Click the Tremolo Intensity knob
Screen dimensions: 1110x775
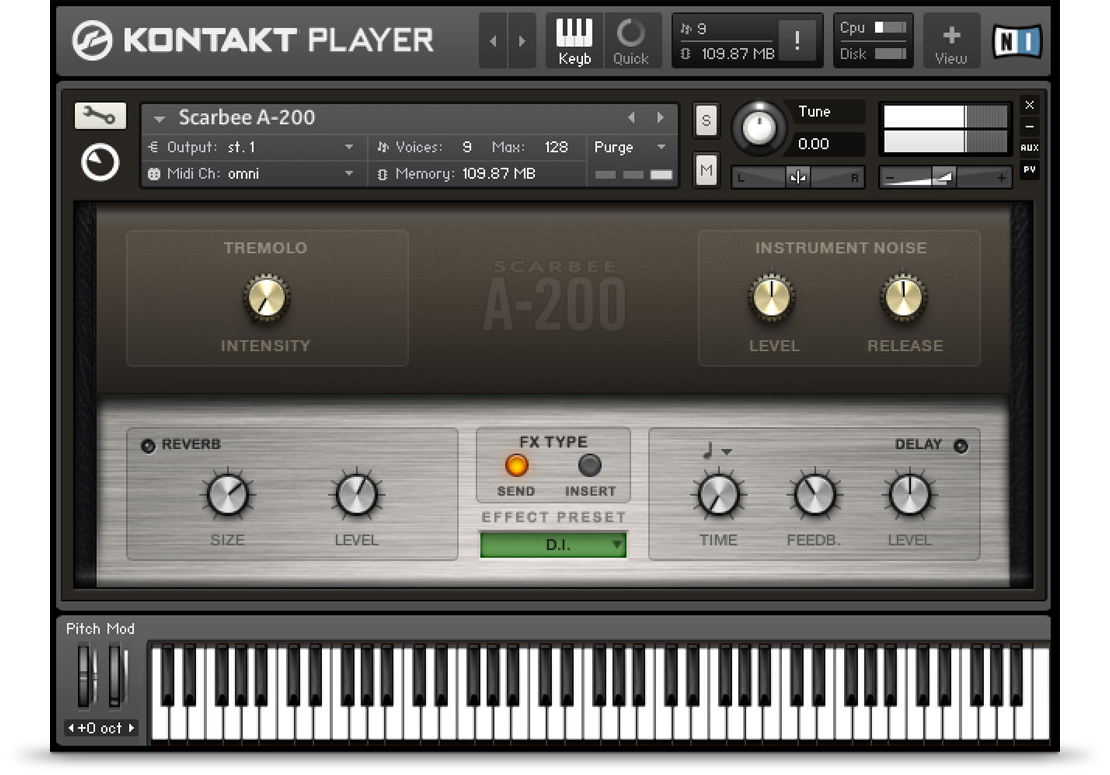point(265,298)
